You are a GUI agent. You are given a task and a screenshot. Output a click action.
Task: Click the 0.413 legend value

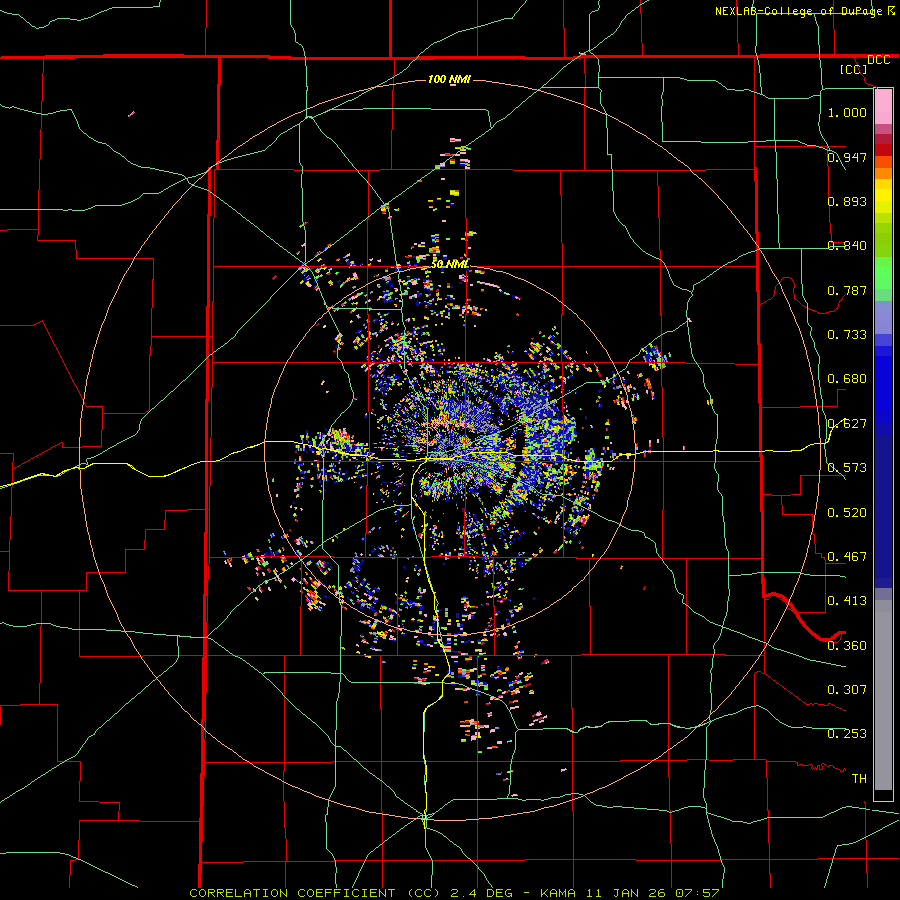pos(847,601)
